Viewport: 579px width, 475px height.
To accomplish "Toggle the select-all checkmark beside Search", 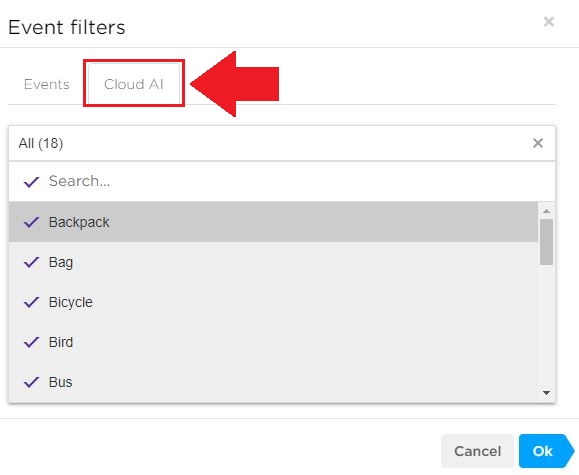I will tap(32, 181).
